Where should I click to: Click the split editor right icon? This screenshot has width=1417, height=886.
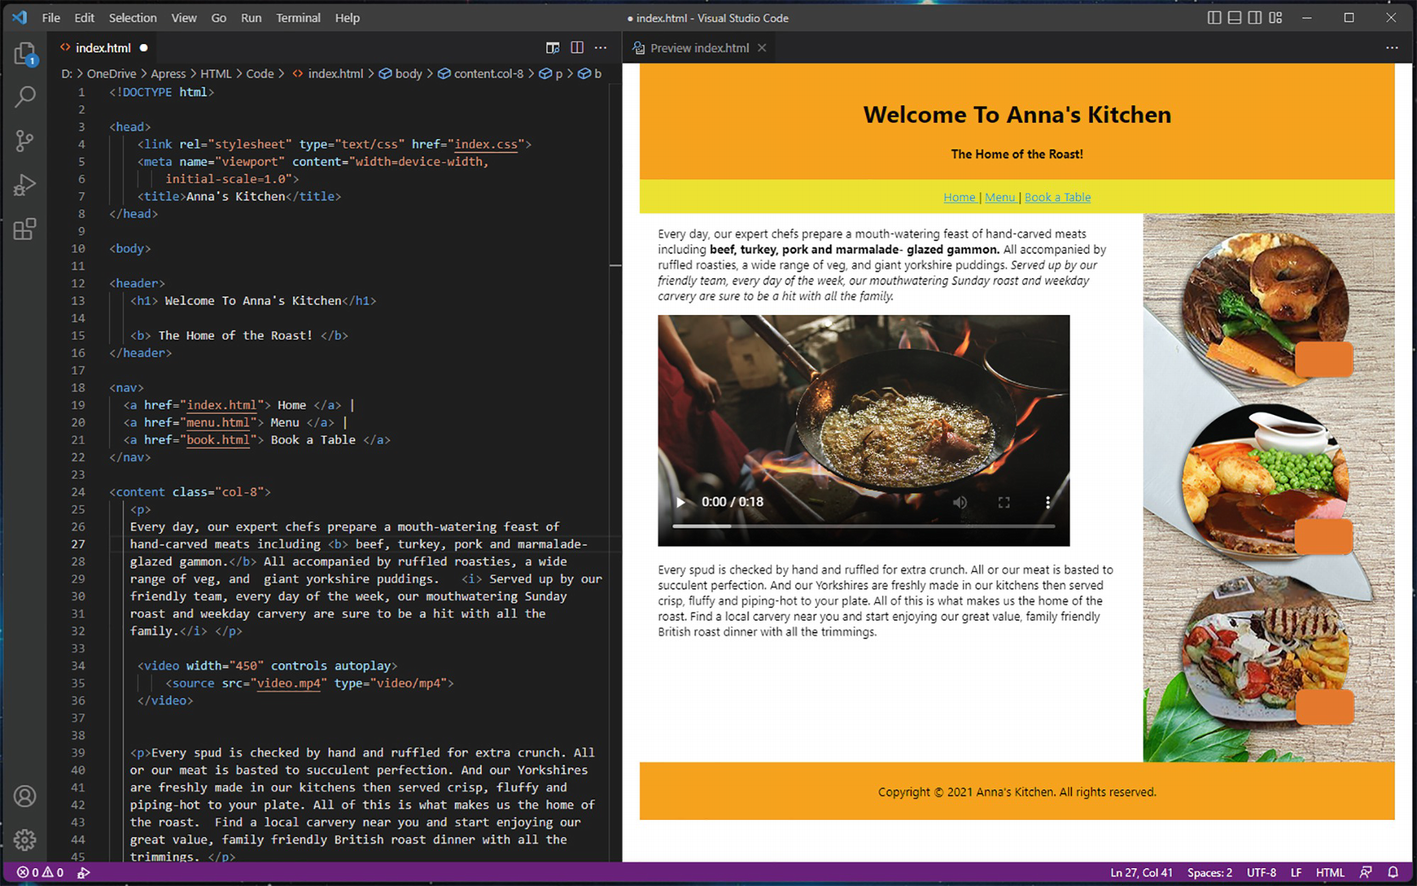coord(577,48)
